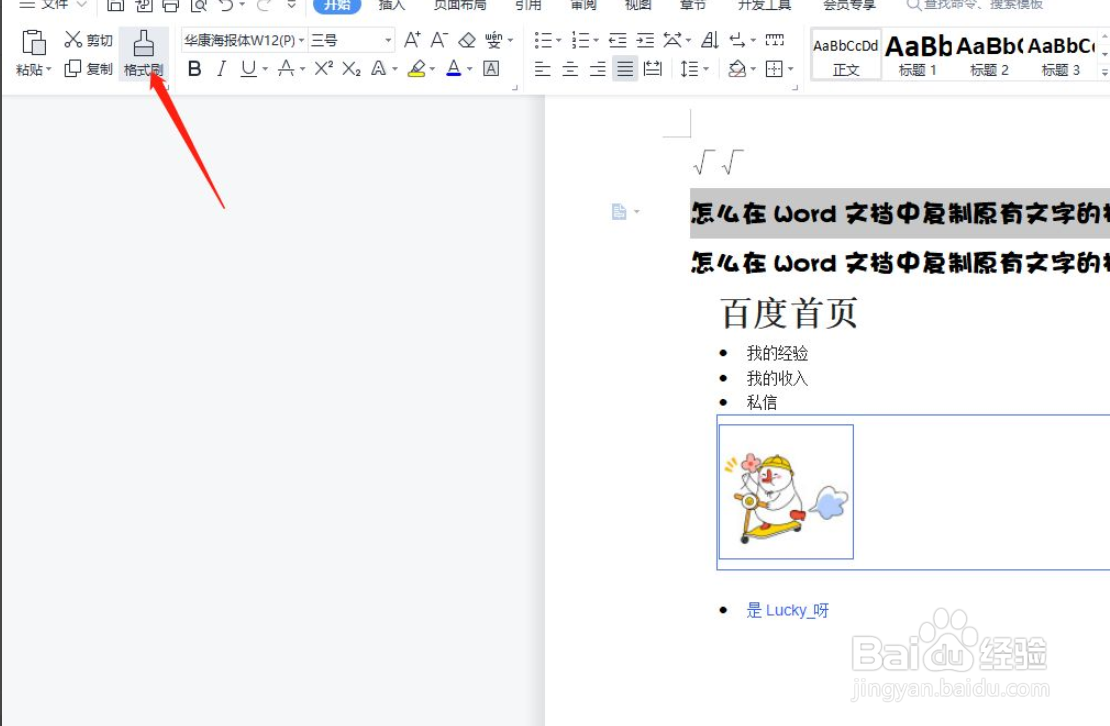Switch to the 开发工具 Developer tab
Image resolution: width=1110 pixels, height=726 pixels.
coord(765,5)
